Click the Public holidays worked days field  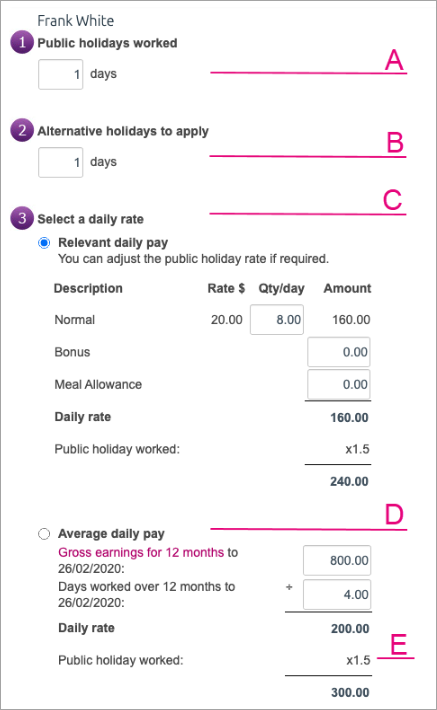61,74
